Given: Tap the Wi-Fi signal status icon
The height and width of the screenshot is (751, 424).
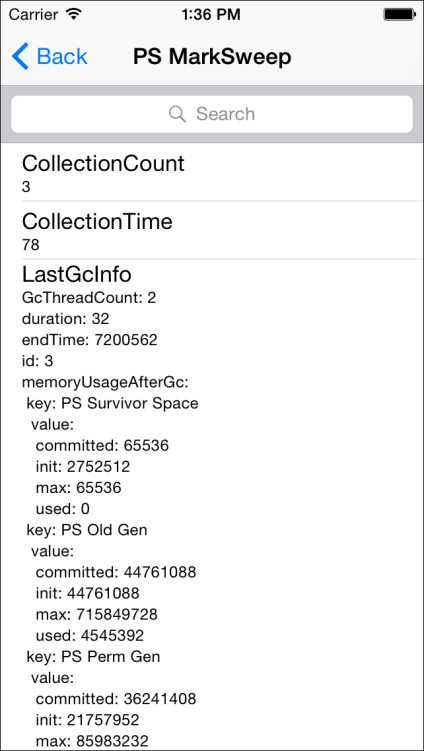Looking at the screenshot, I should pyautogui.click(x=73, y=14).
